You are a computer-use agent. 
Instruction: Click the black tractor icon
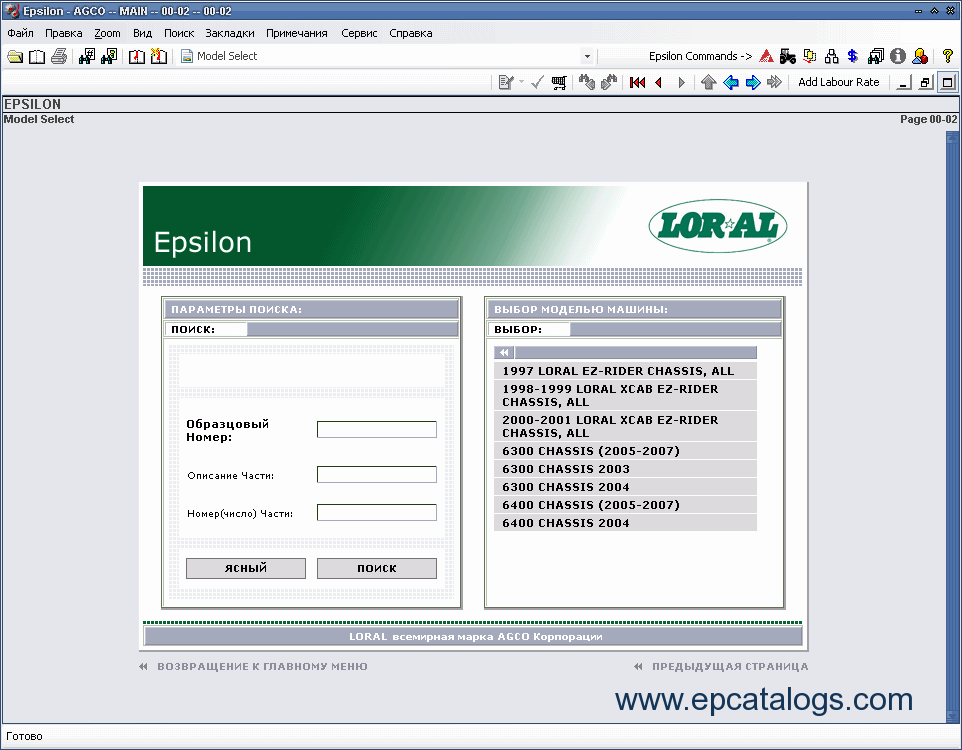pyautogui.click(x=788, y=56)
